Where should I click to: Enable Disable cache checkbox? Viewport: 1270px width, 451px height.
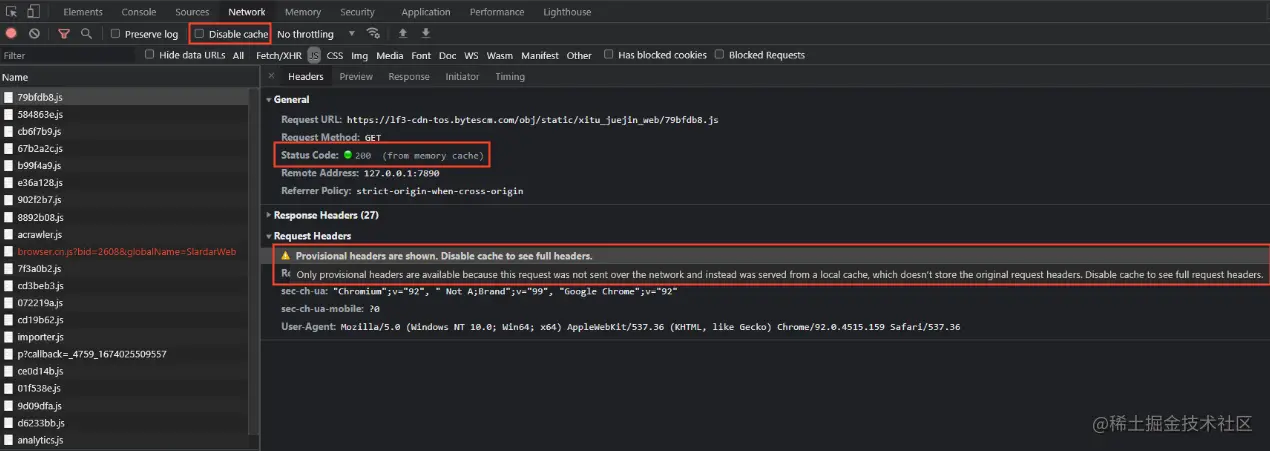(x=199, y=34)
